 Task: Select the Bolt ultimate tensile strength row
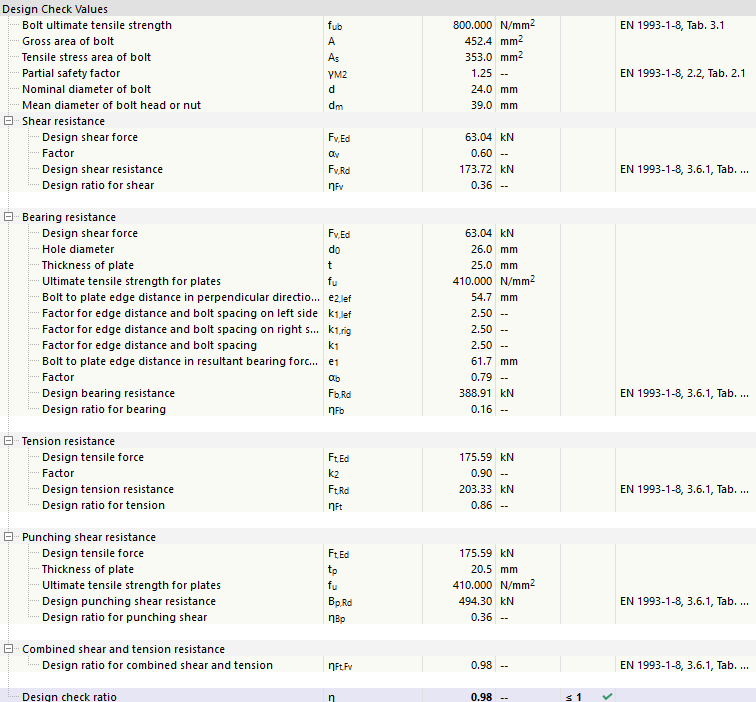click(96, 25)
